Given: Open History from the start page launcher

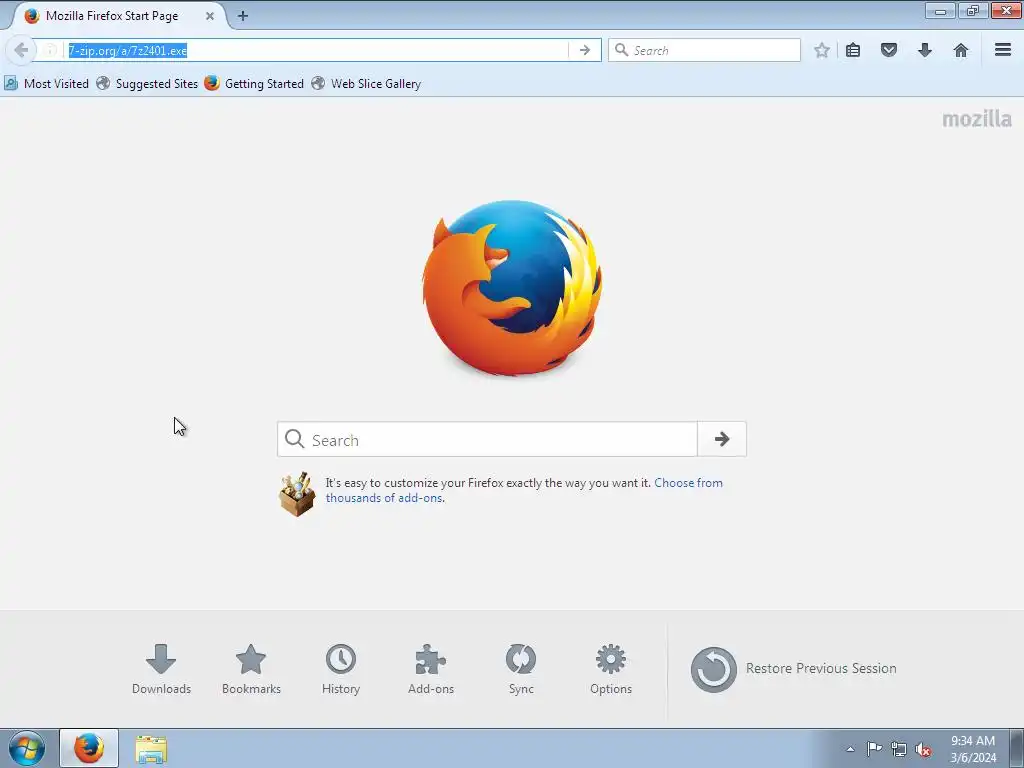Looking at the screenshot, I should pyautogui.click(x=341, y=669).
